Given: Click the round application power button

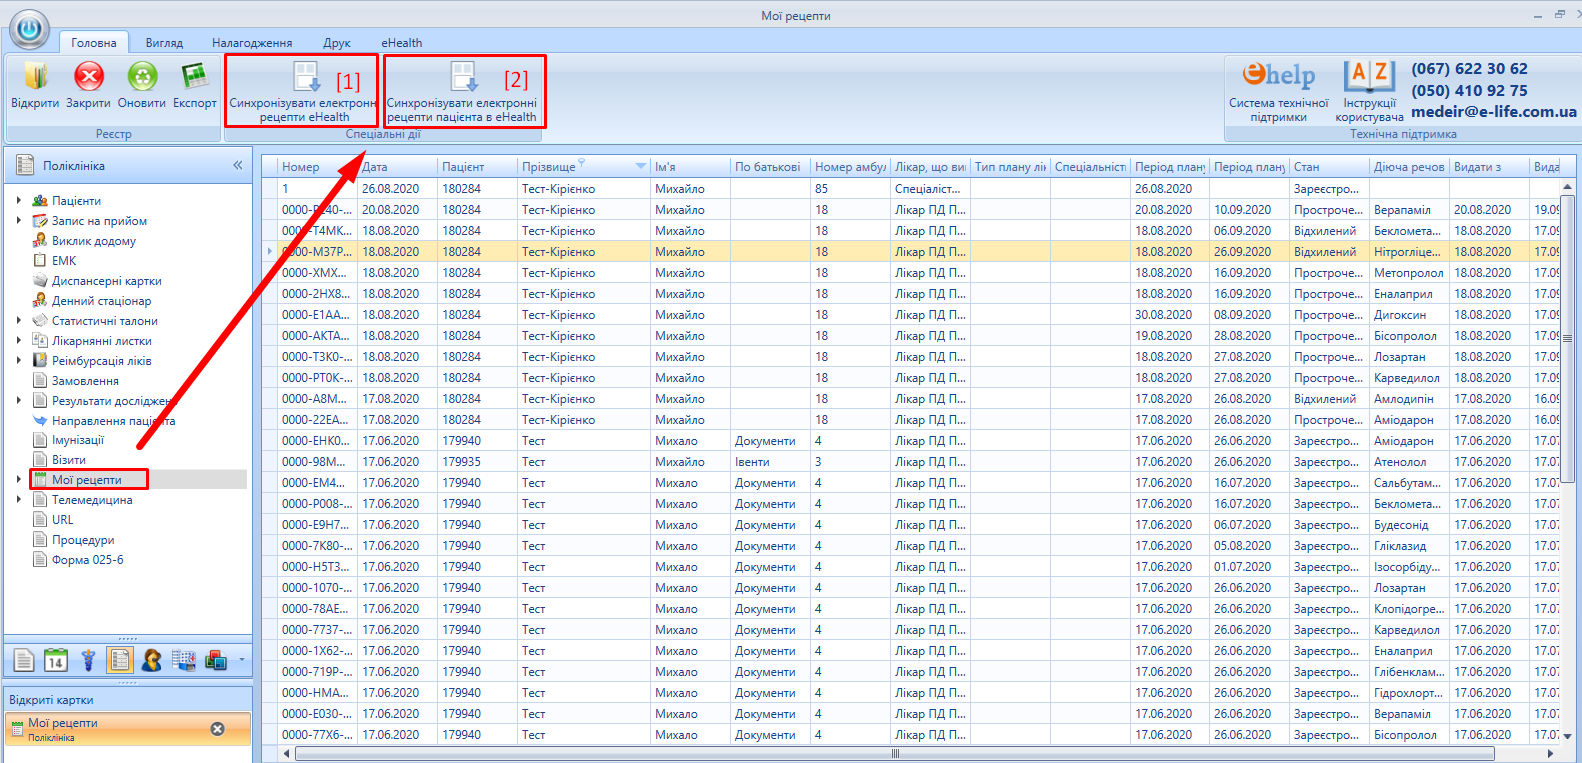Looking at the screenshot, I should 31,30.
